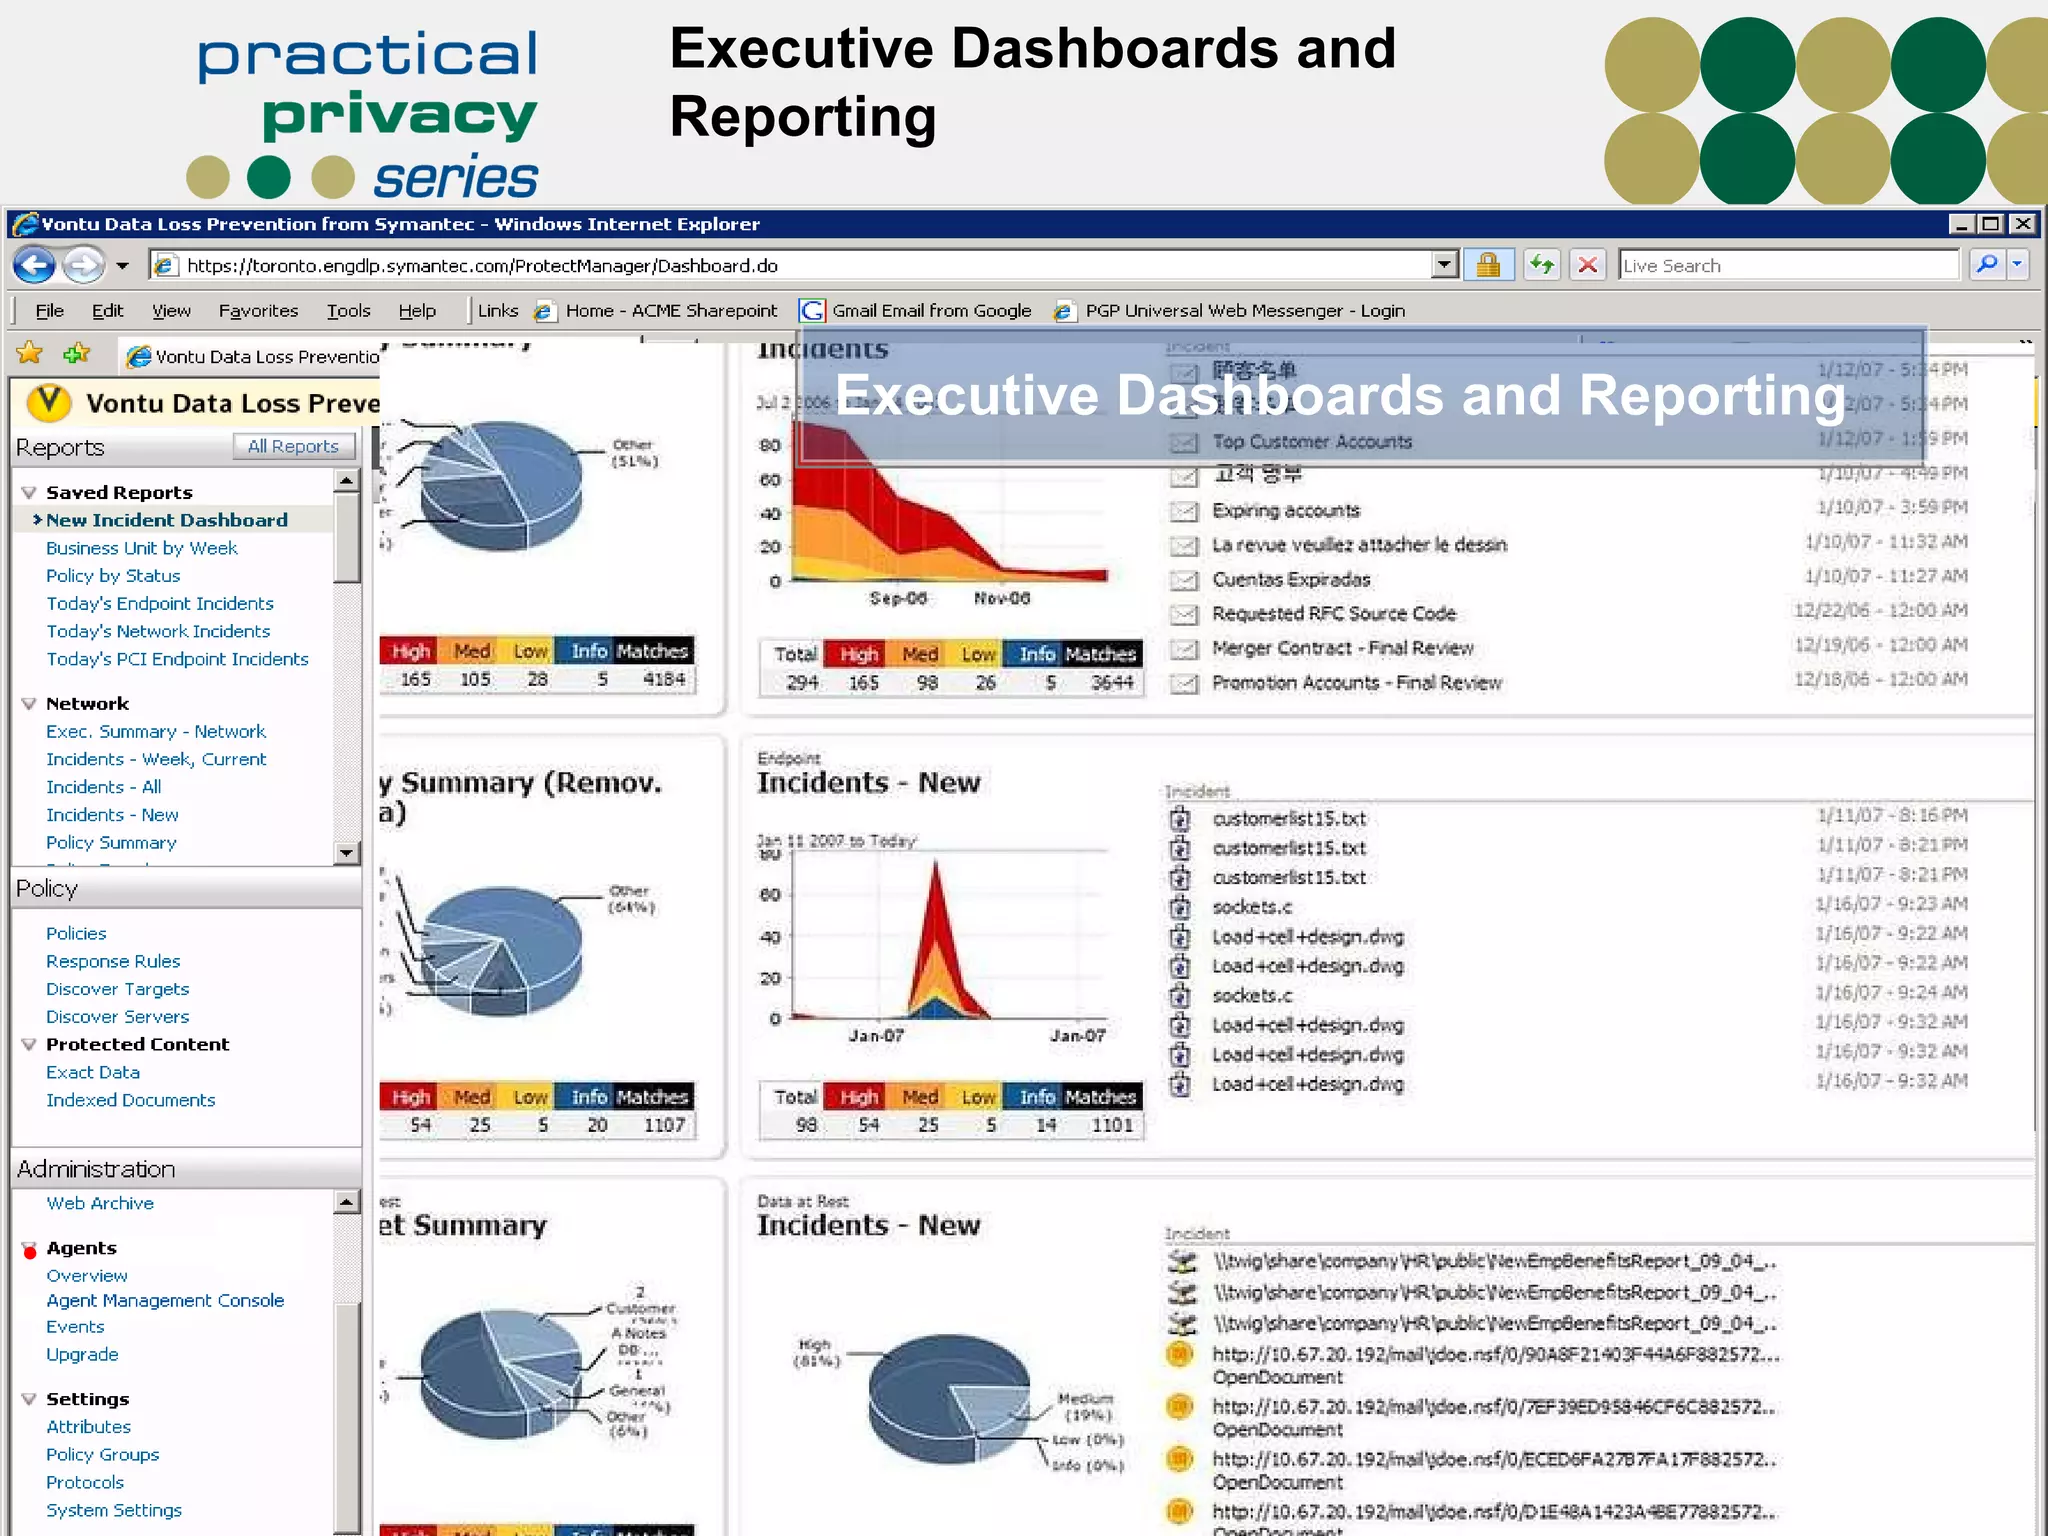Collapse the Protected Content section

(29, 1044)
